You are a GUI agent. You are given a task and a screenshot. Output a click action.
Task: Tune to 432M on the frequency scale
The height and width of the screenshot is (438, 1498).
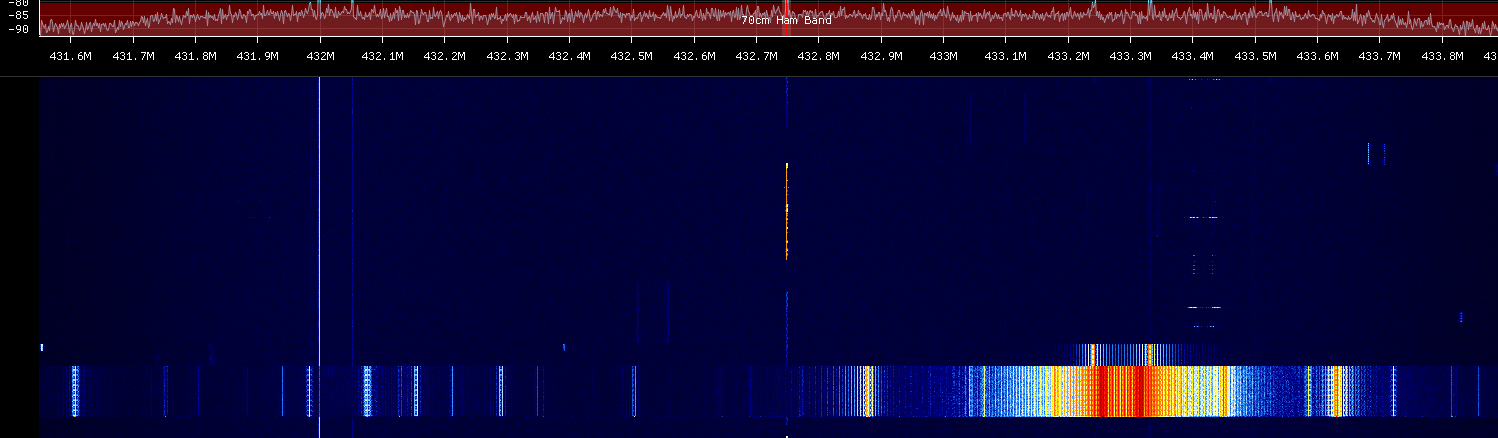click(320, 56)
